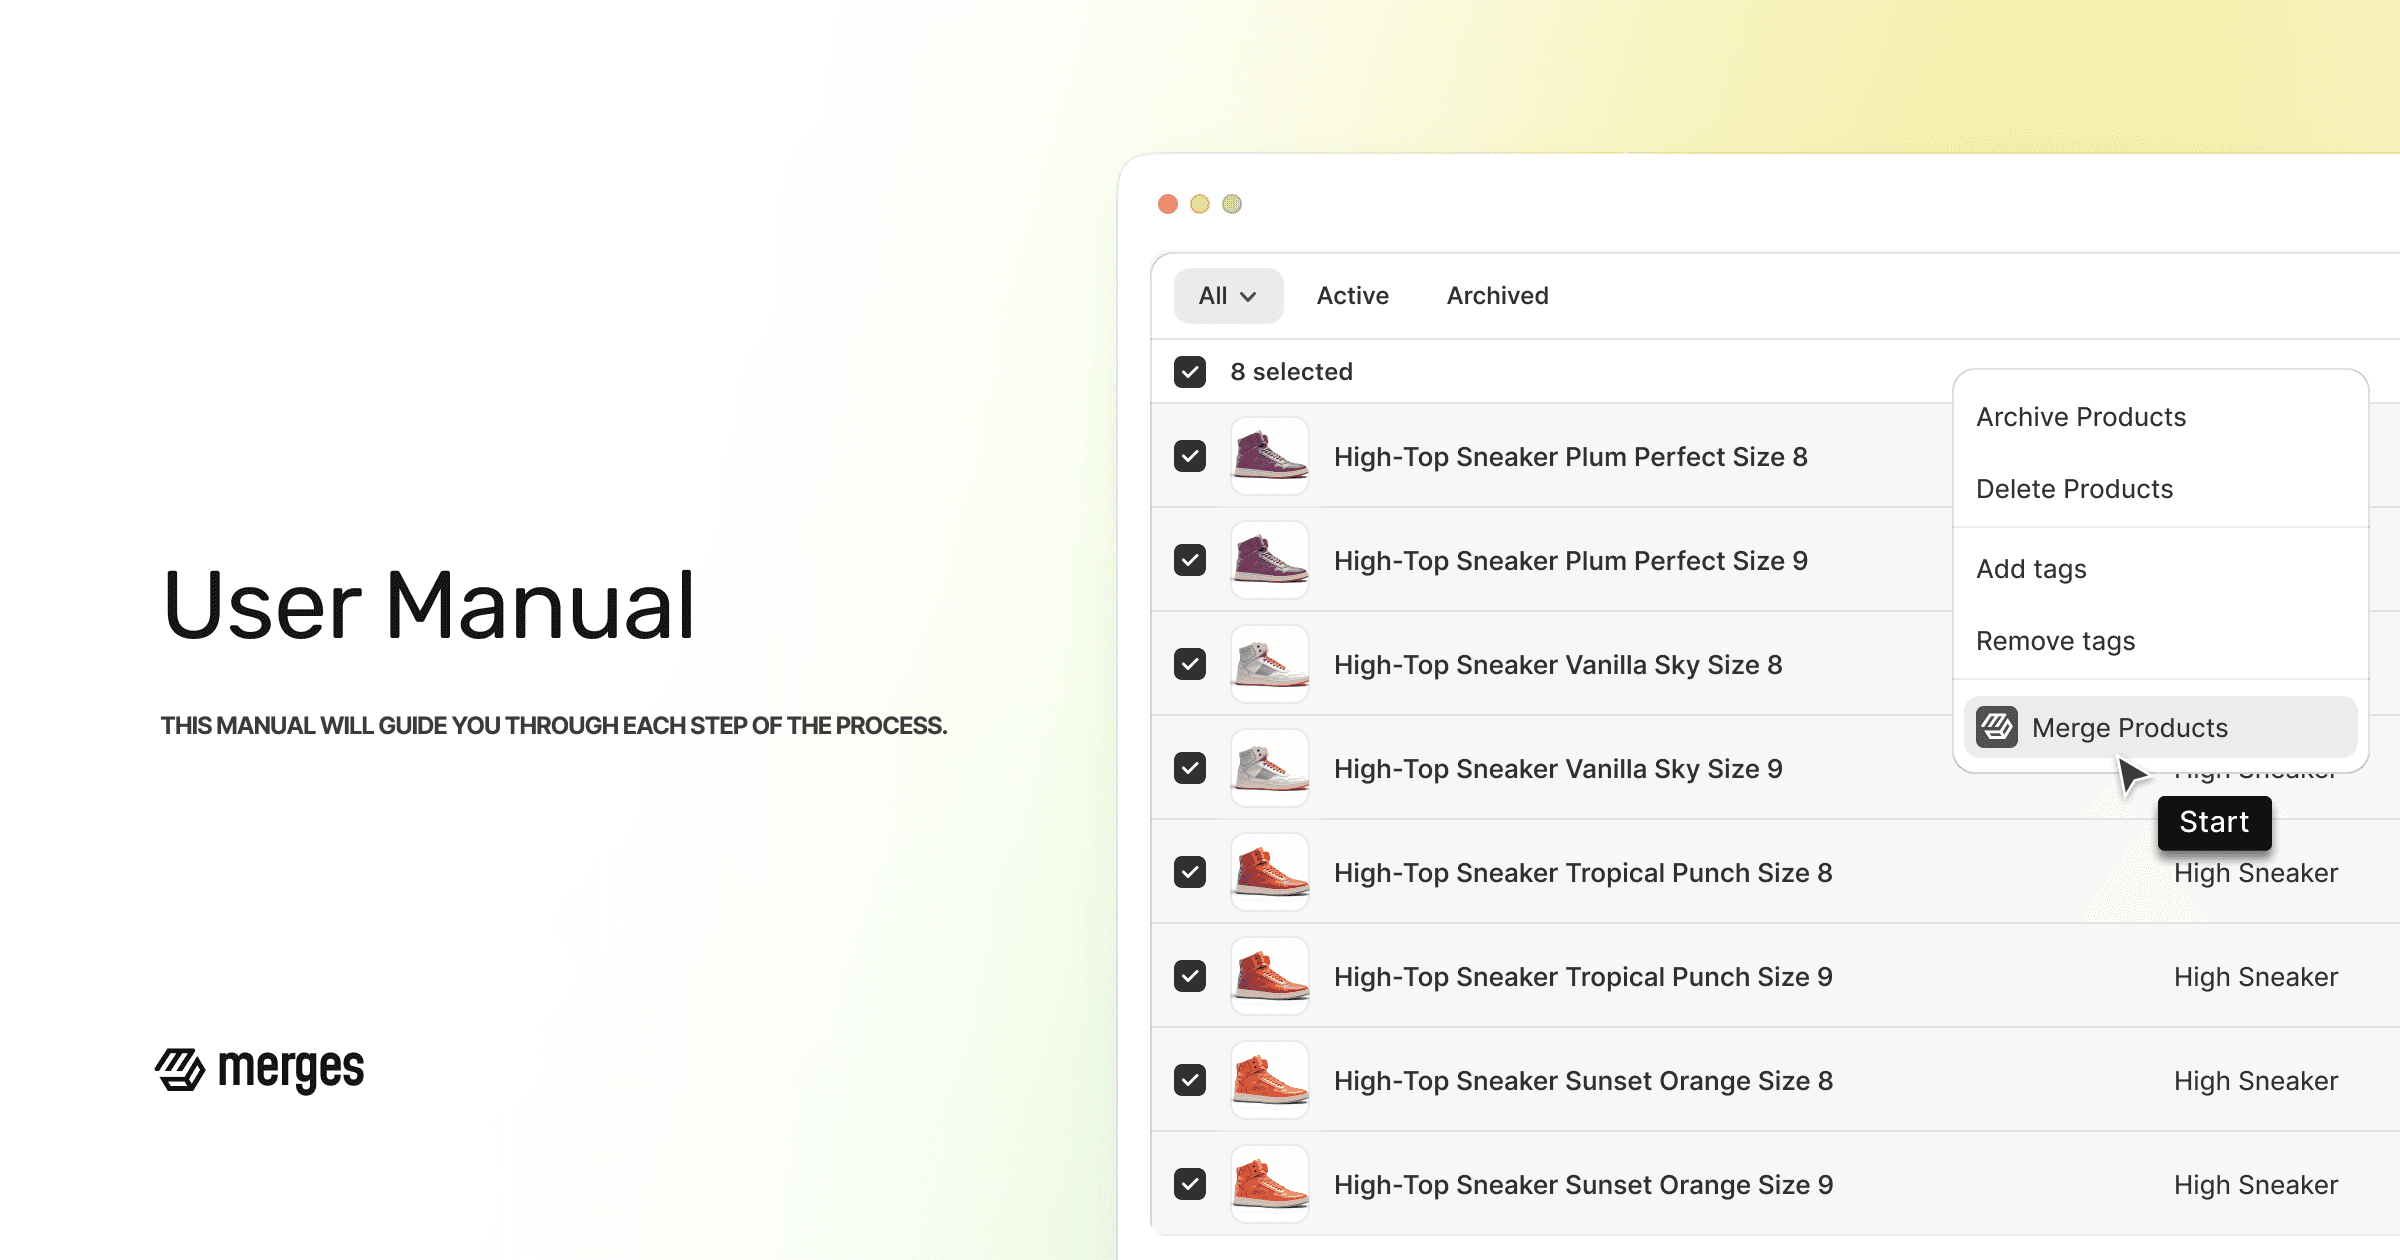Uncheck Vanilla Sky Size 8 checkbox
2400x1260 pixels.
(x=1190, y=664)
